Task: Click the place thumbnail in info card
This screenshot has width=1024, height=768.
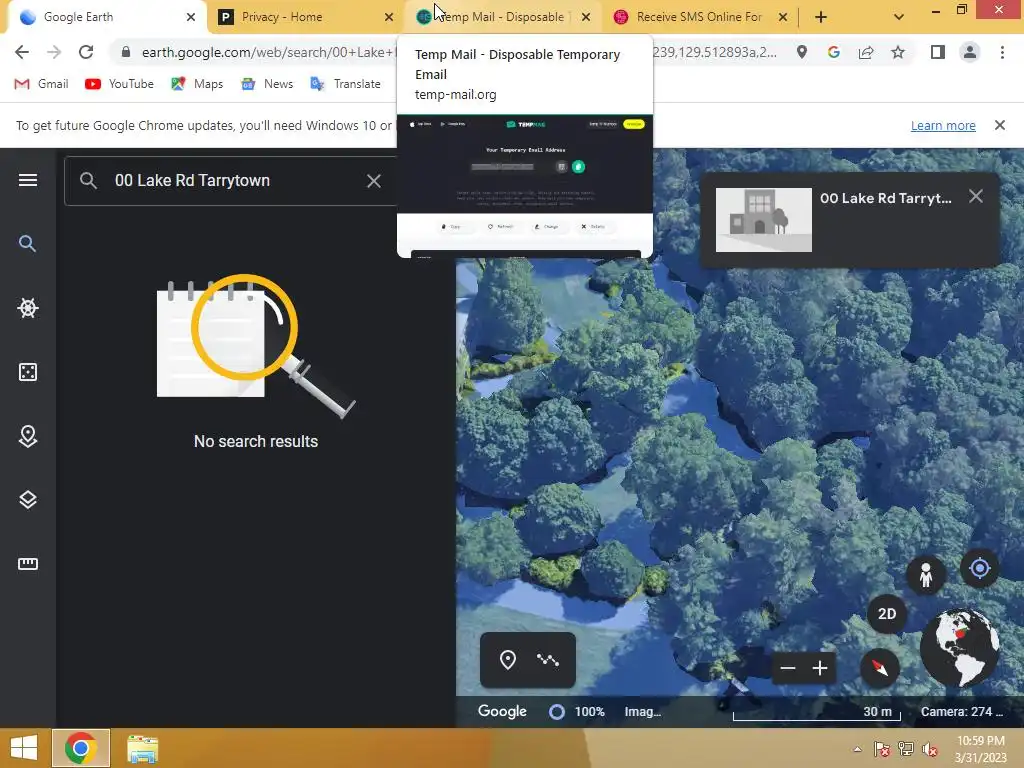Action: coord(763,220)
